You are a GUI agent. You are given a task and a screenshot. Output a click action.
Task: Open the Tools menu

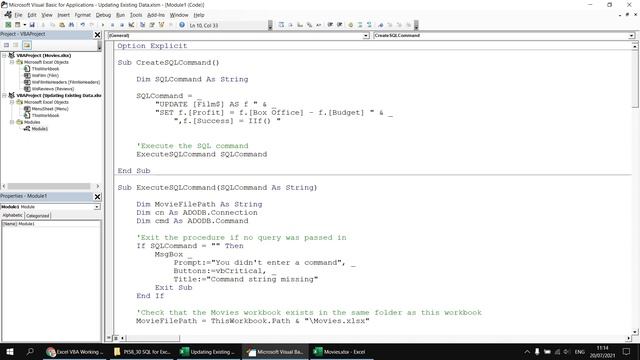pos(136,15)
